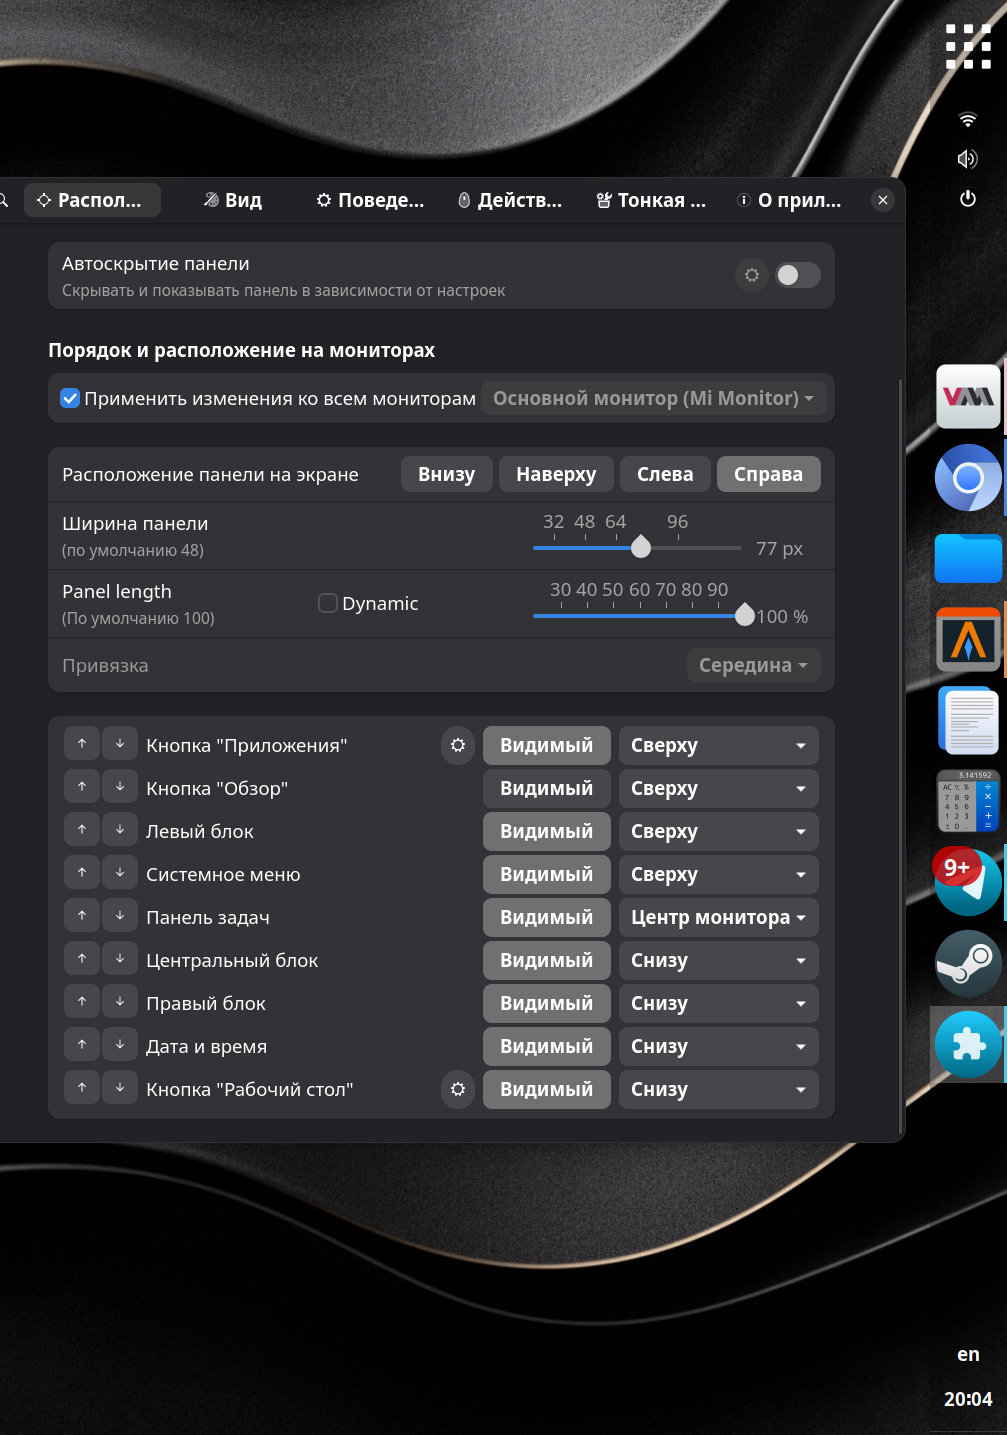Launch VMware from the dock
The width and height of the screenshot is (1007, 1435).
tap(968, 396)
